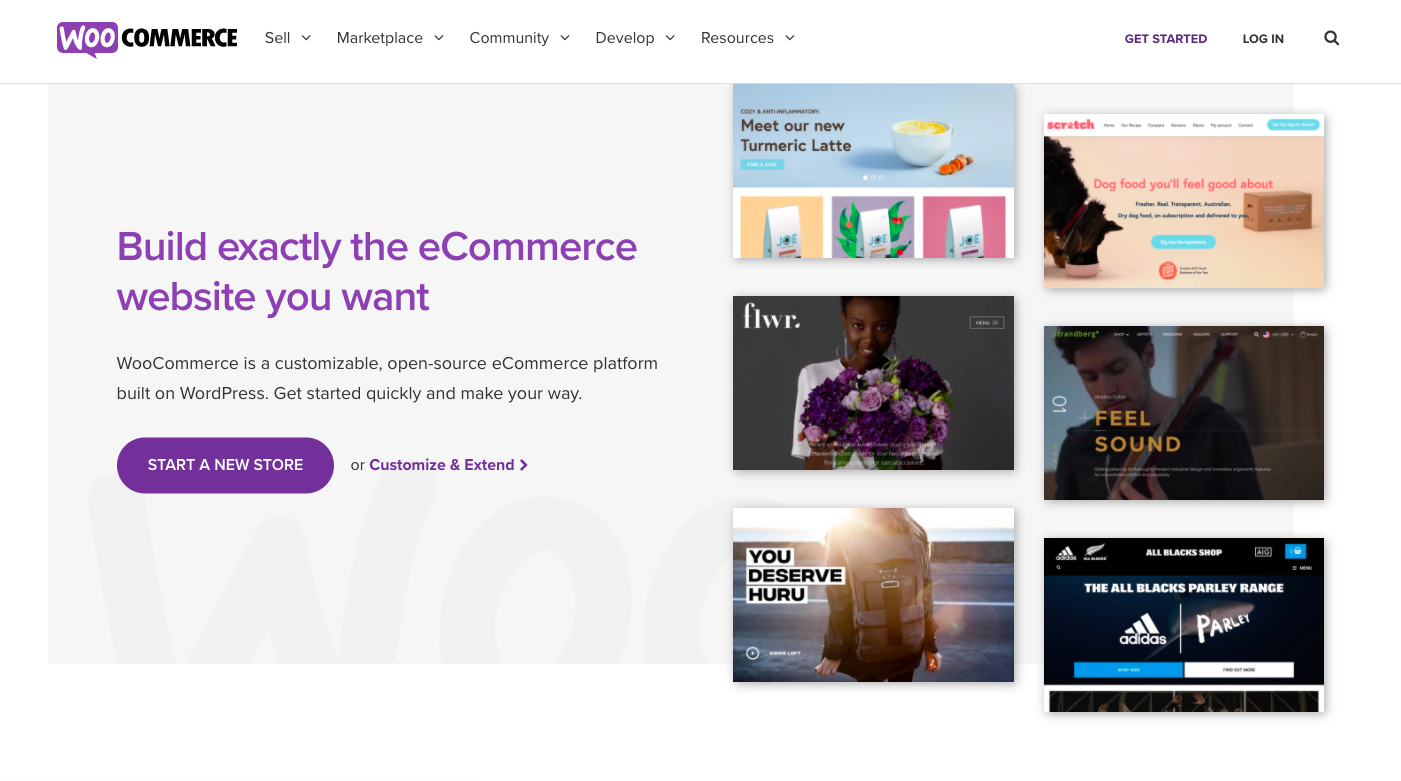
Task: Open the search magnifier icon
Action: tap(1331, 38)
